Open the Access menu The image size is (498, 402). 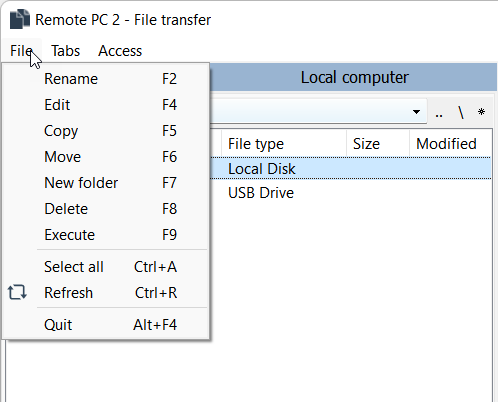coord(120,51)
